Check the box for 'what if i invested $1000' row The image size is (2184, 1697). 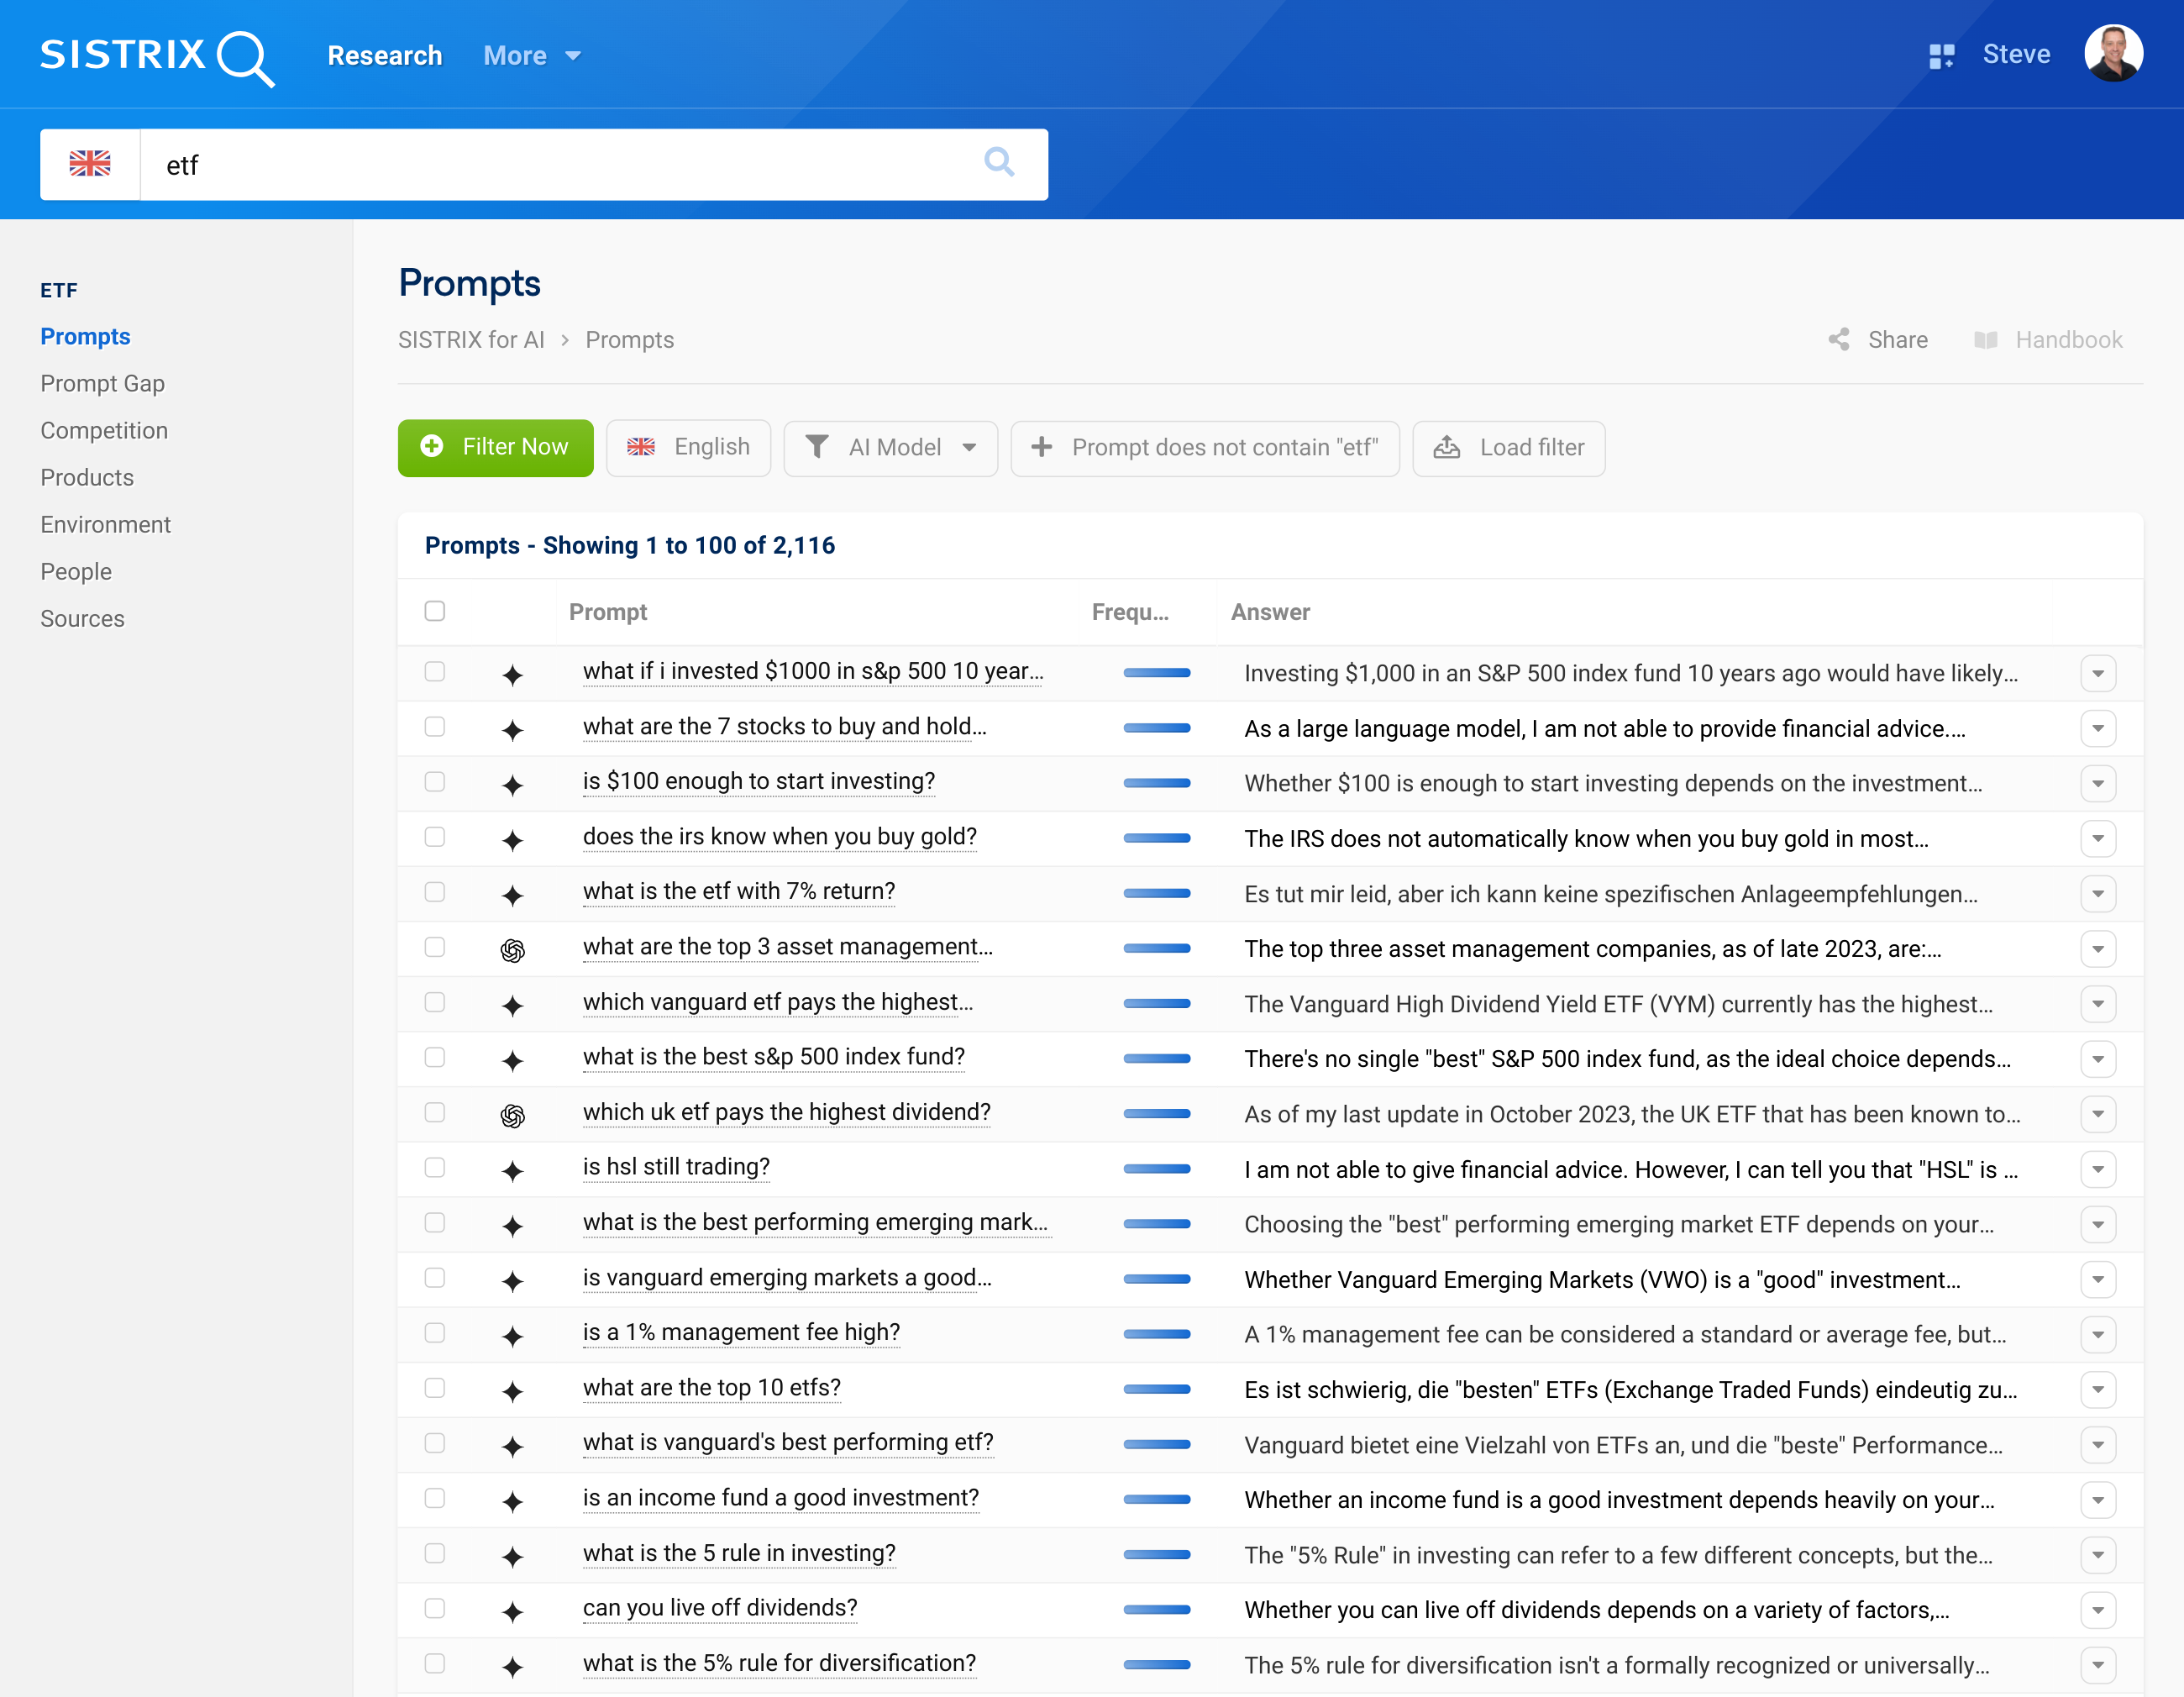pyautogui.click(x=434, y=671)
